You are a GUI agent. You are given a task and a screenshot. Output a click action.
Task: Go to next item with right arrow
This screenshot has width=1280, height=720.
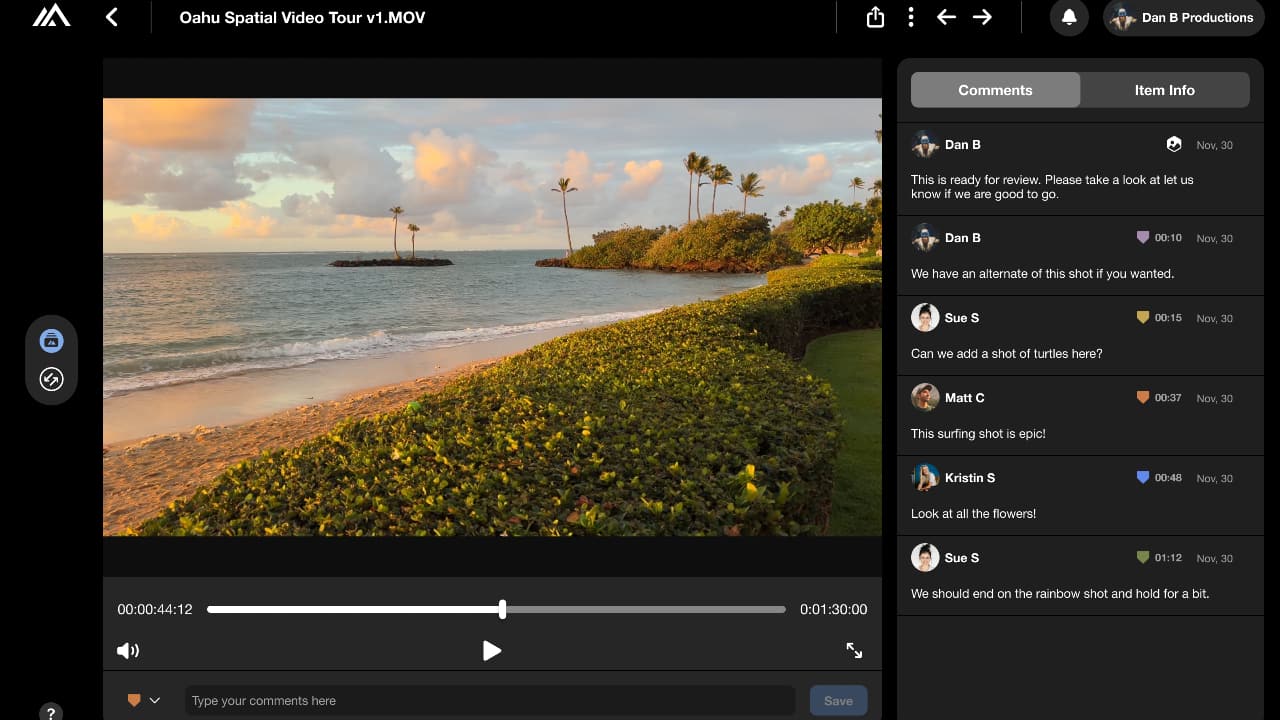(x=982, y=17)
